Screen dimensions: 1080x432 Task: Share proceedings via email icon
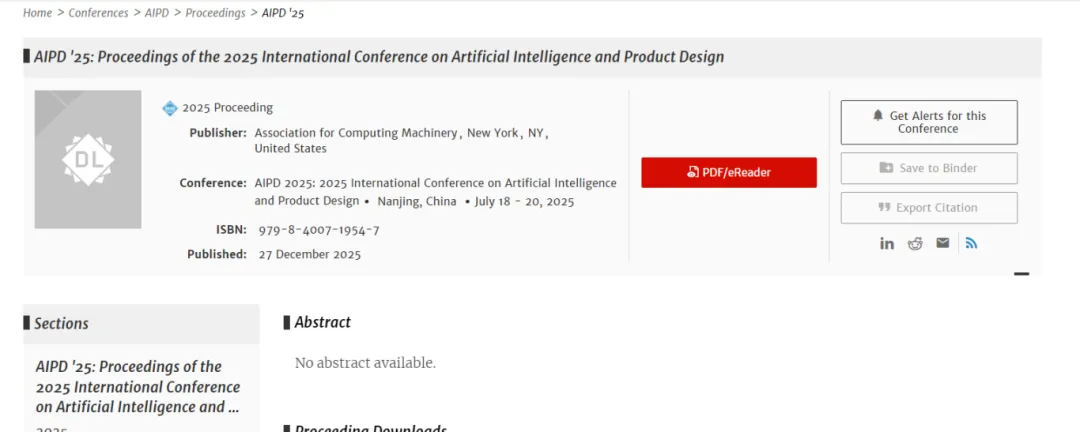pos(942,243)
